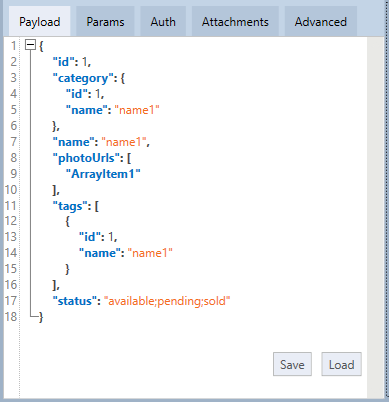Click the "ArrayItem1" array entry
The width and height of the screenshot is (389, 402).
[103, 174]
